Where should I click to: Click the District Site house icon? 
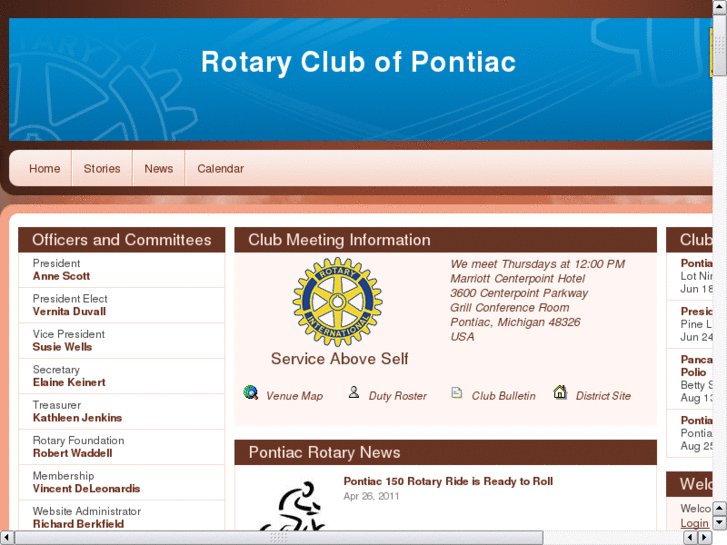click(560, 392)
